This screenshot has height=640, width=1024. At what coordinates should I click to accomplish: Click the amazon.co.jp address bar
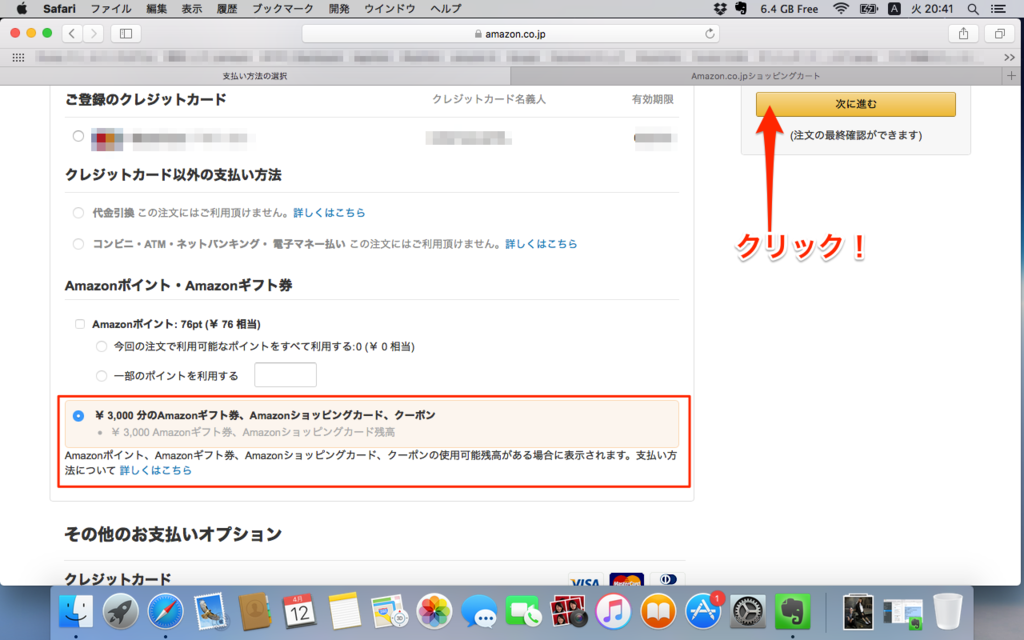click(x=510, y=33)
